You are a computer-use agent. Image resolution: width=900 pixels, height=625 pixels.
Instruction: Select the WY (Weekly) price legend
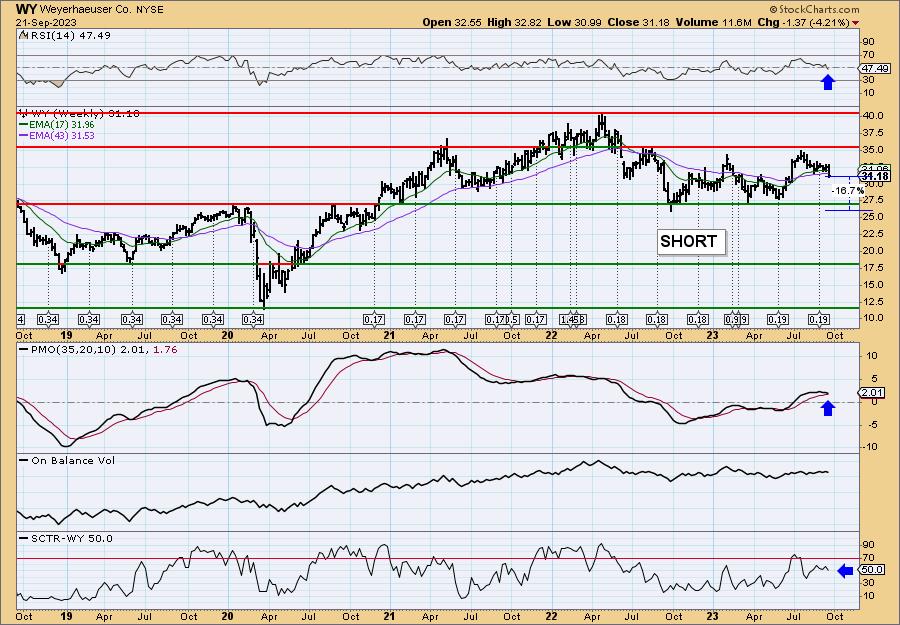(x=79, y=113)
